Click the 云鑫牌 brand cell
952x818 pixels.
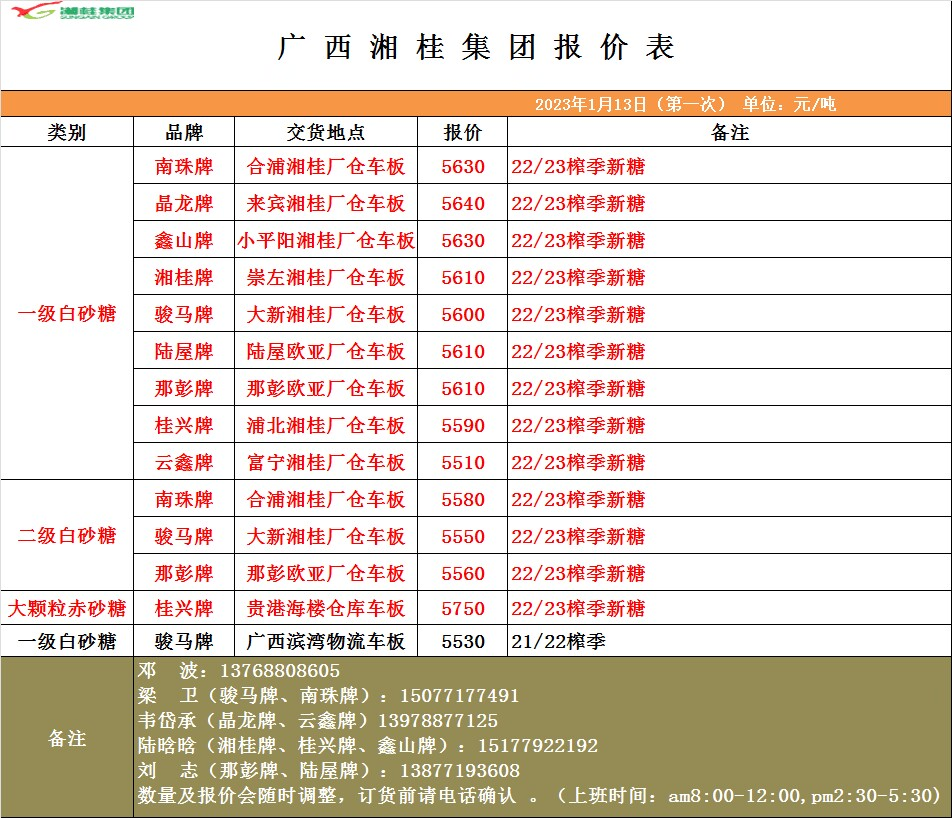(x=184, y=463)
